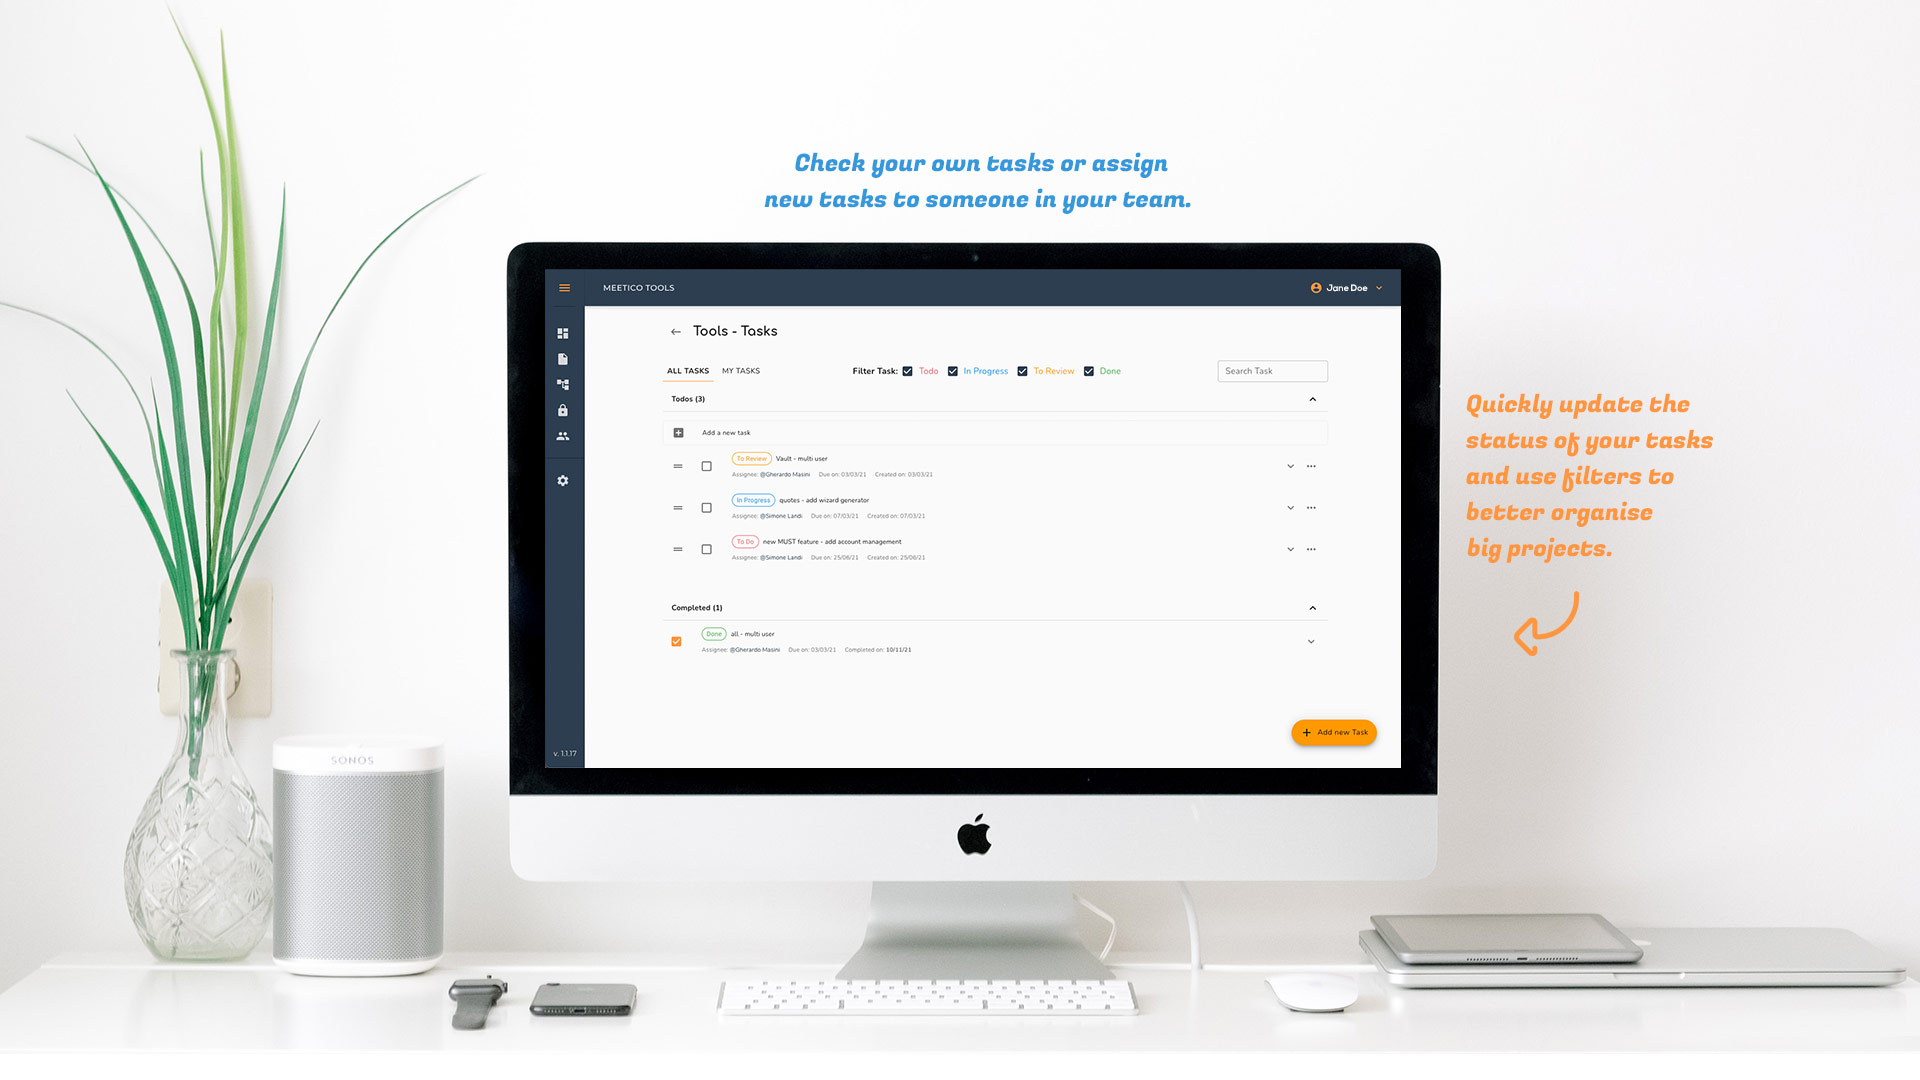1920x1080 pixels.
Task: Click the grid/dashboard icon in sidebar
Action: point(563,332)
